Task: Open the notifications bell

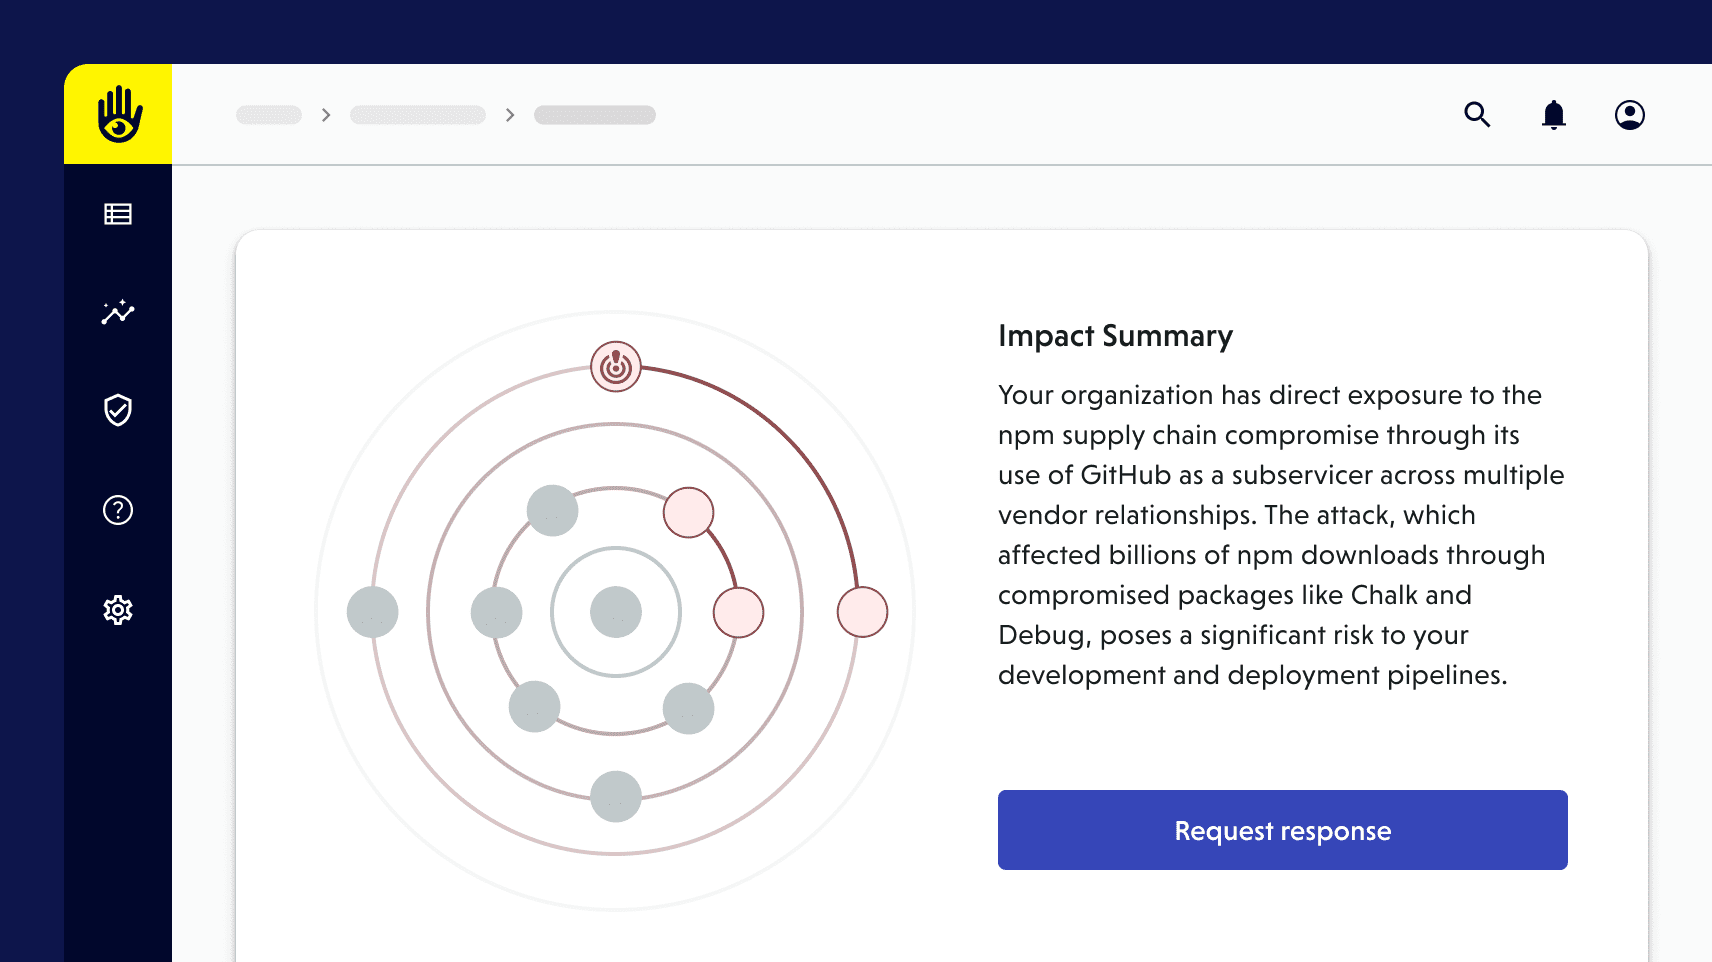Action: click(1553, 115)
